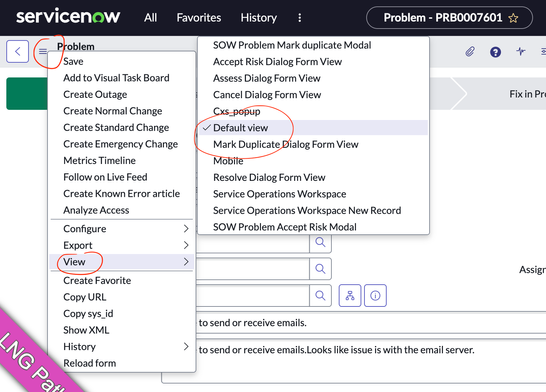Click the back arrow button
This screenshot has height=392, width=546.
(17, 52)
